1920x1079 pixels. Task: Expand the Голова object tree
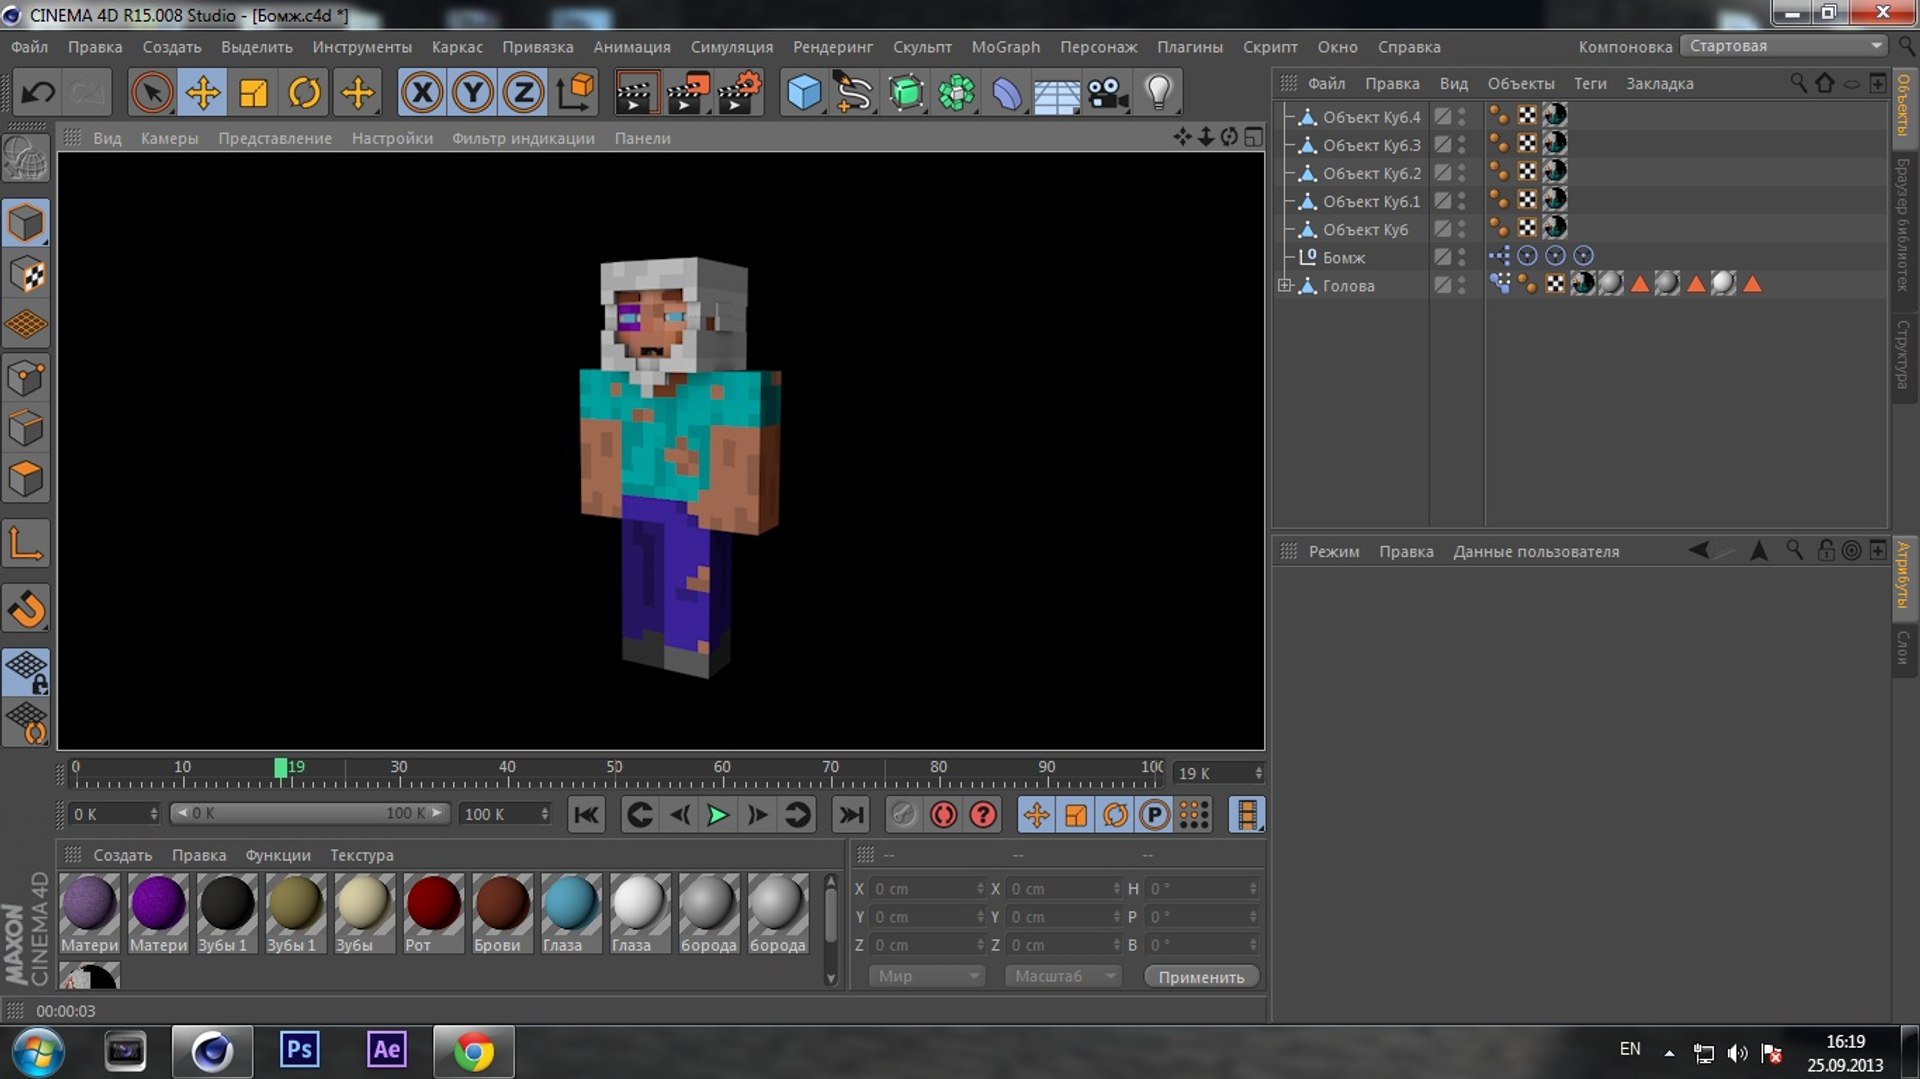point(1286,285)
